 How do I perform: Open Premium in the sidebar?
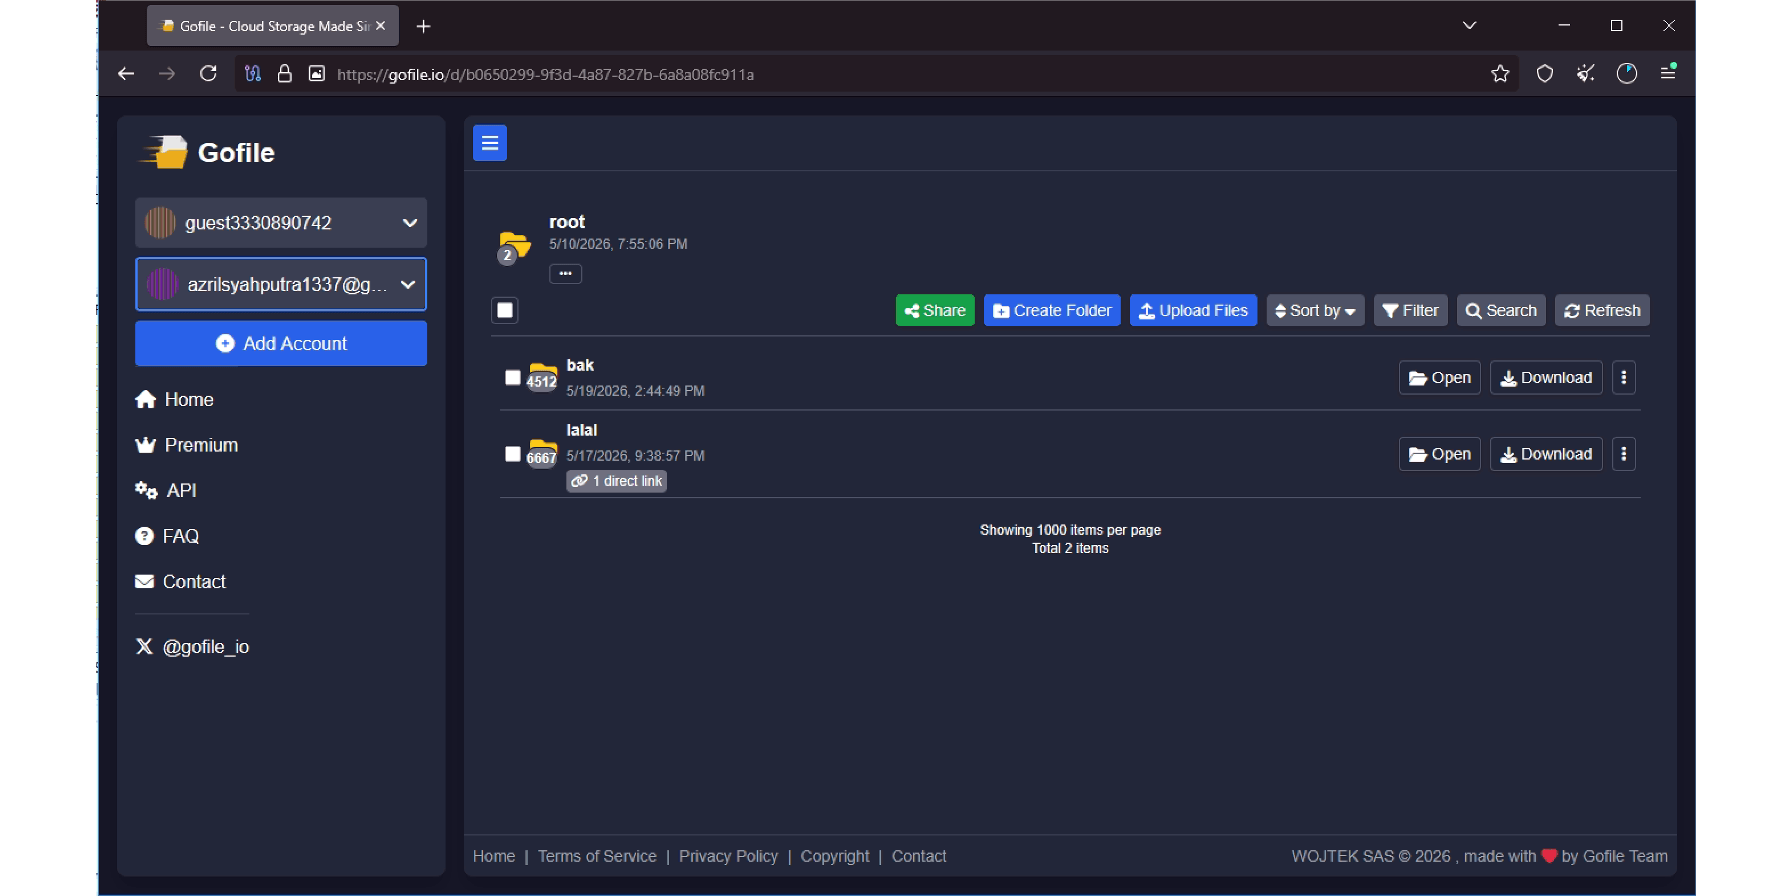(187, 445)
